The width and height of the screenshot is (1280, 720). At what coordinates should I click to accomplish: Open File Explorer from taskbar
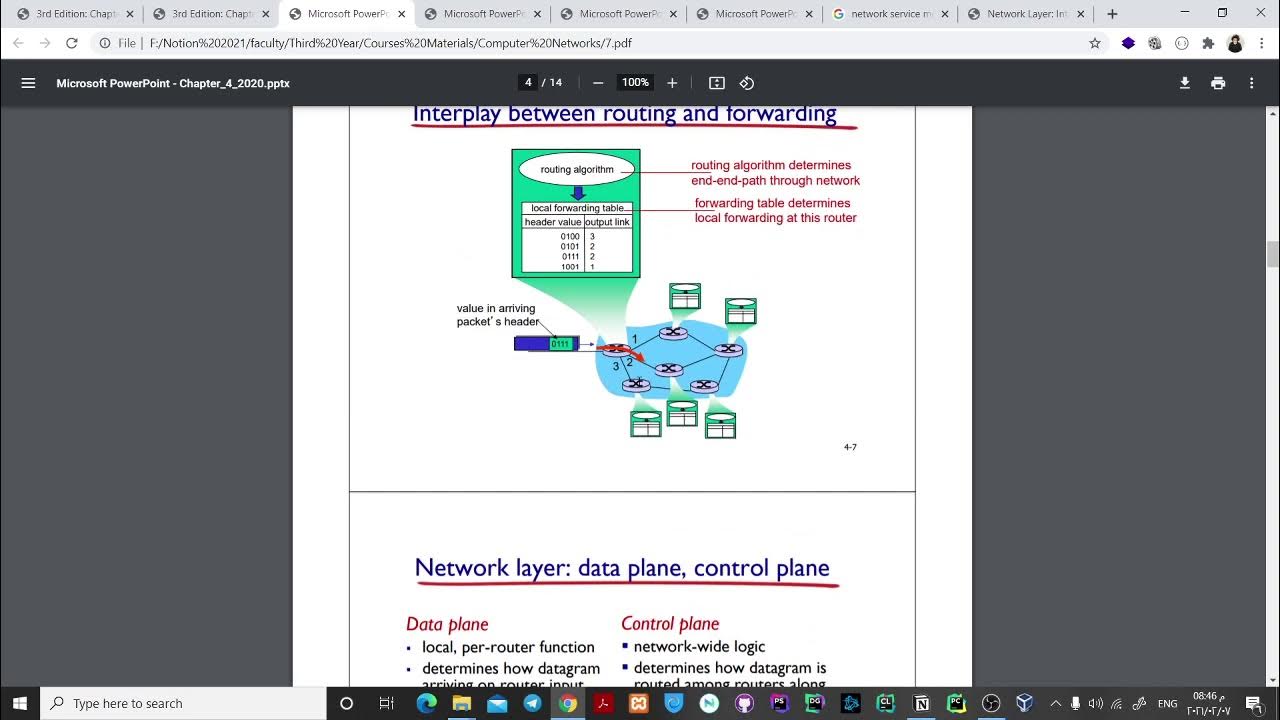click(461, 703)
